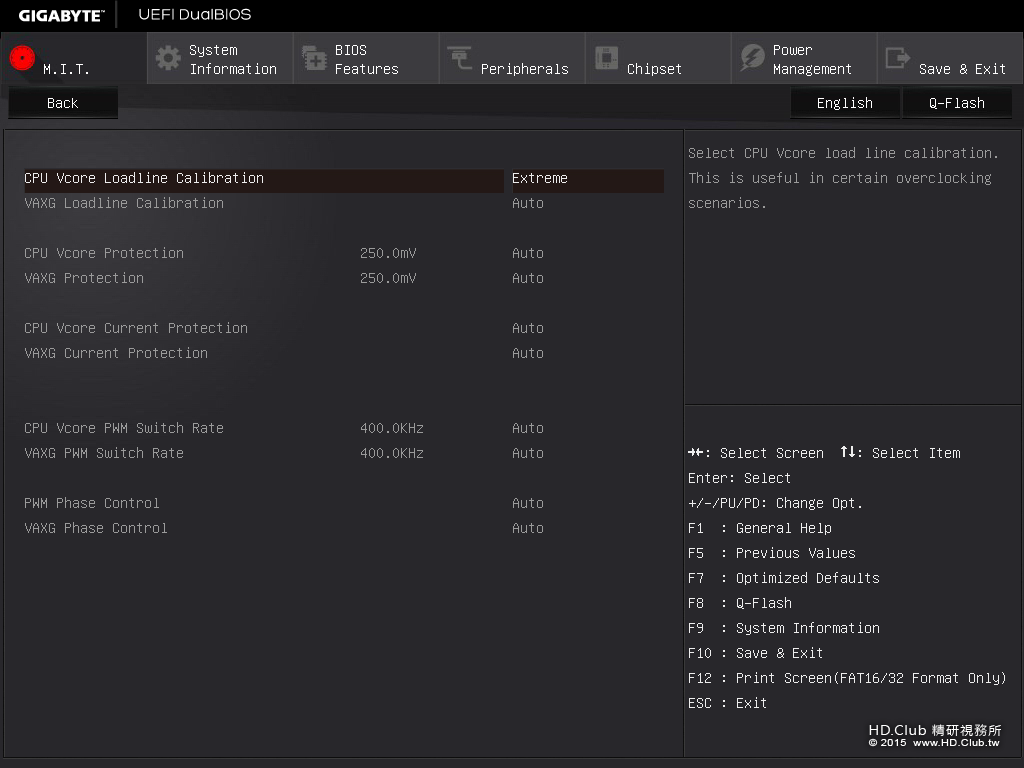
Task: Click the Peripherals tab icon
Action: pos(460,58)
